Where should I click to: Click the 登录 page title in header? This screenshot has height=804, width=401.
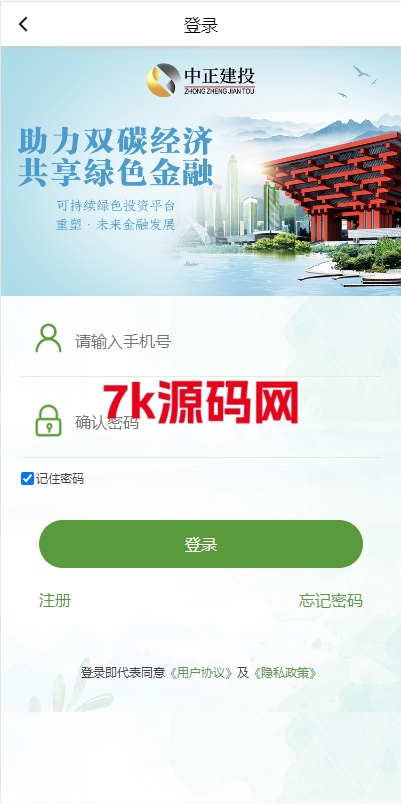201,25
